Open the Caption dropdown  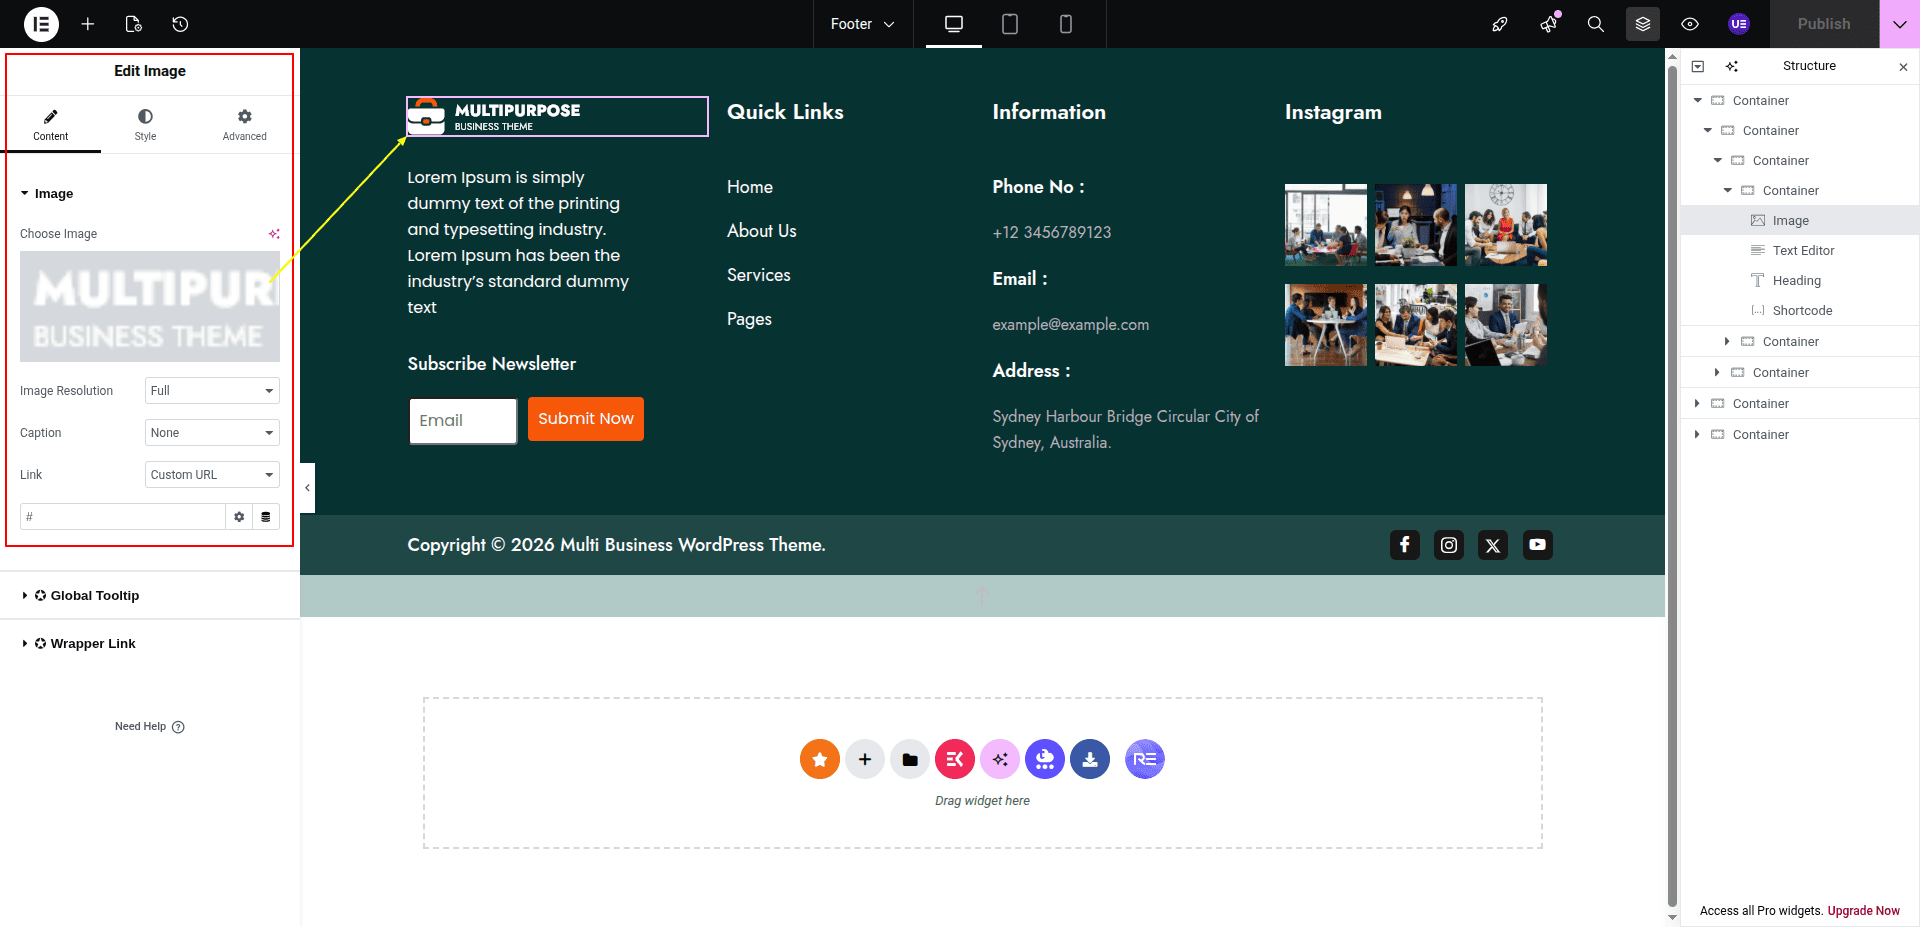[212, 433]
